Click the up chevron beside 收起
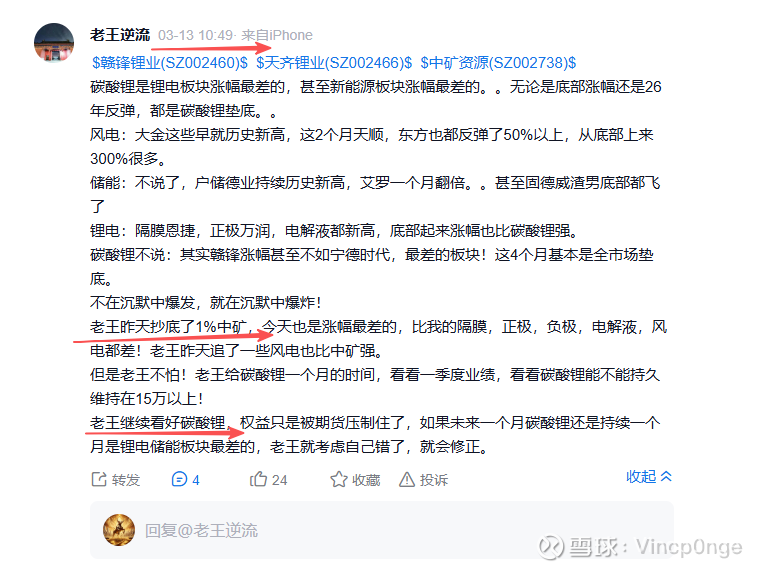The image size is (764, 570). click(666, 476)
